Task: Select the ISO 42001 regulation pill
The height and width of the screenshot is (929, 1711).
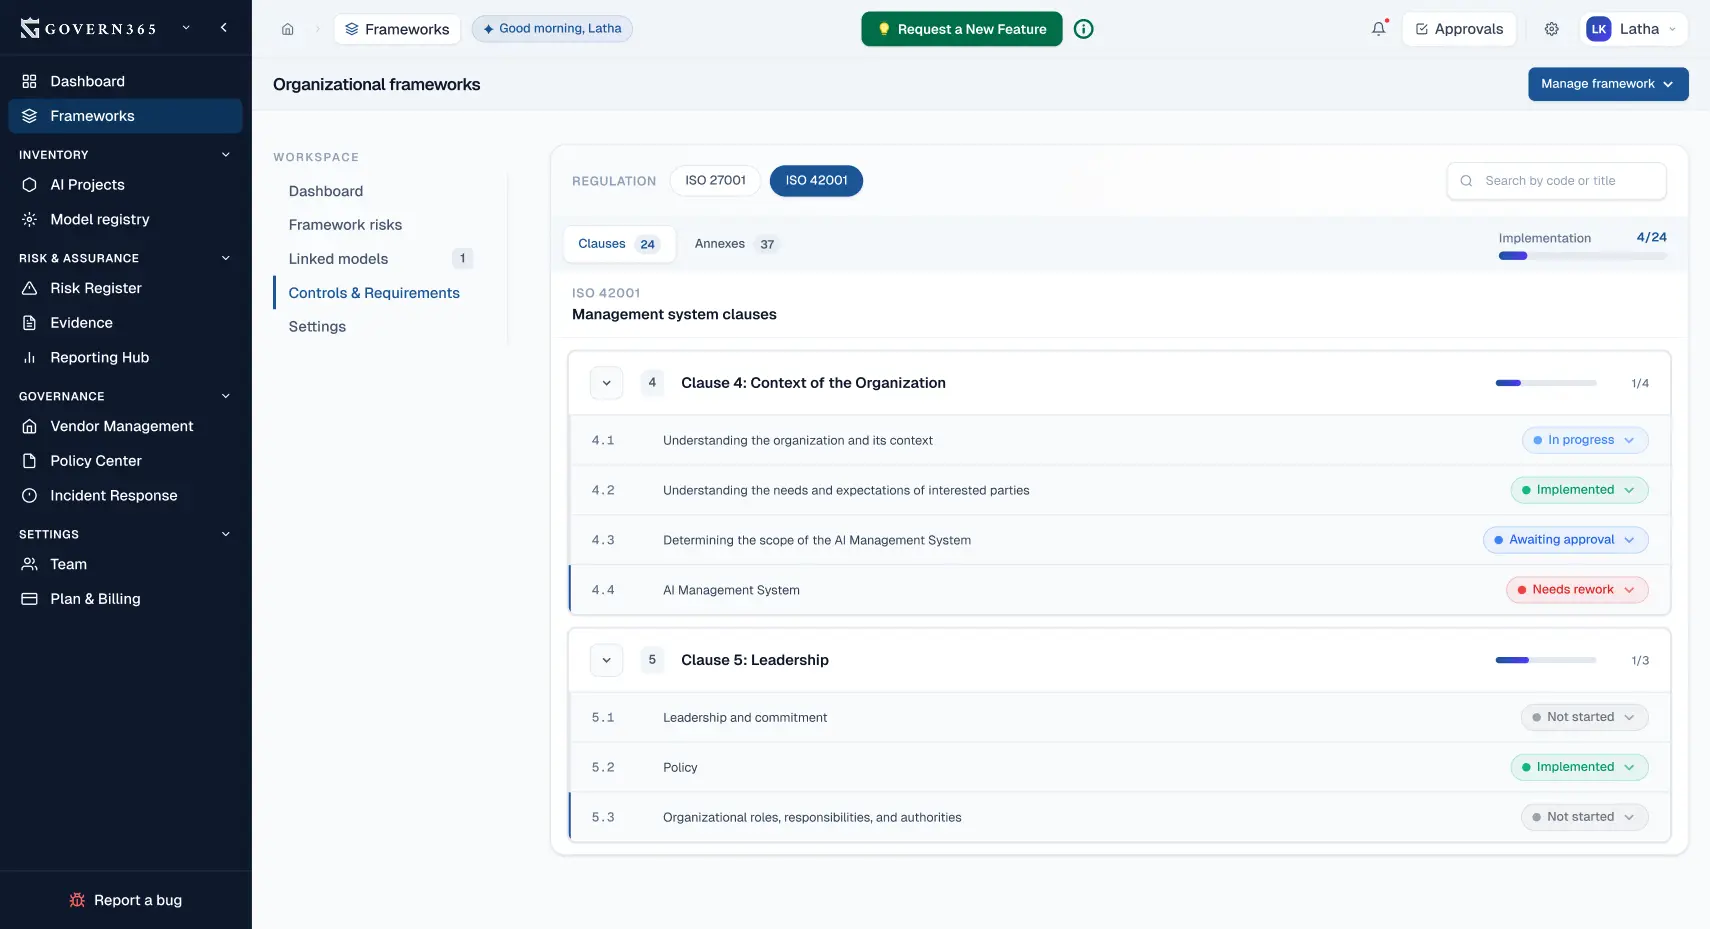Action: (x=816, y=181)
